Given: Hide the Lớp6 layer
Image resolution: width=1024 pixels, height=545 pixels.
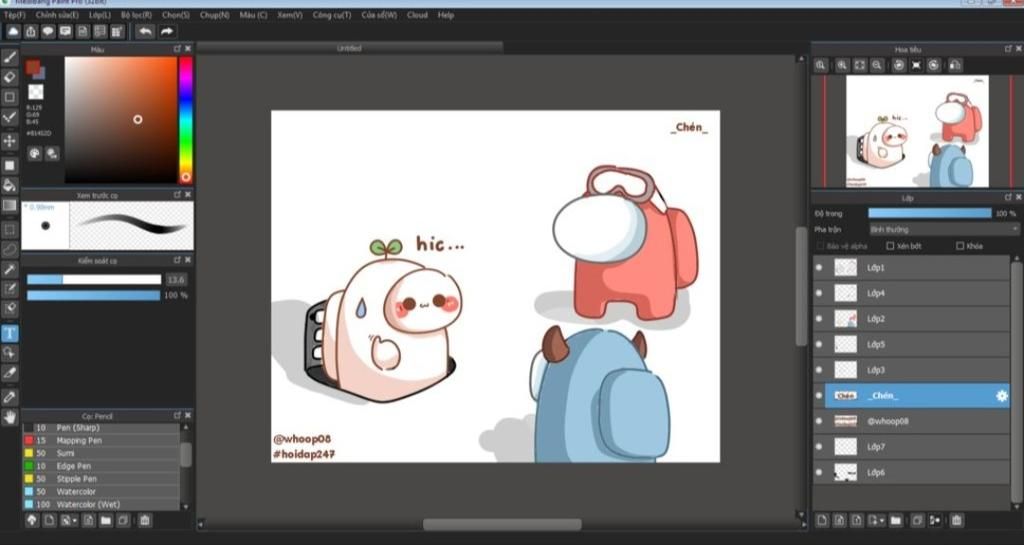Looking at the screenshot, I should (819, 472).
